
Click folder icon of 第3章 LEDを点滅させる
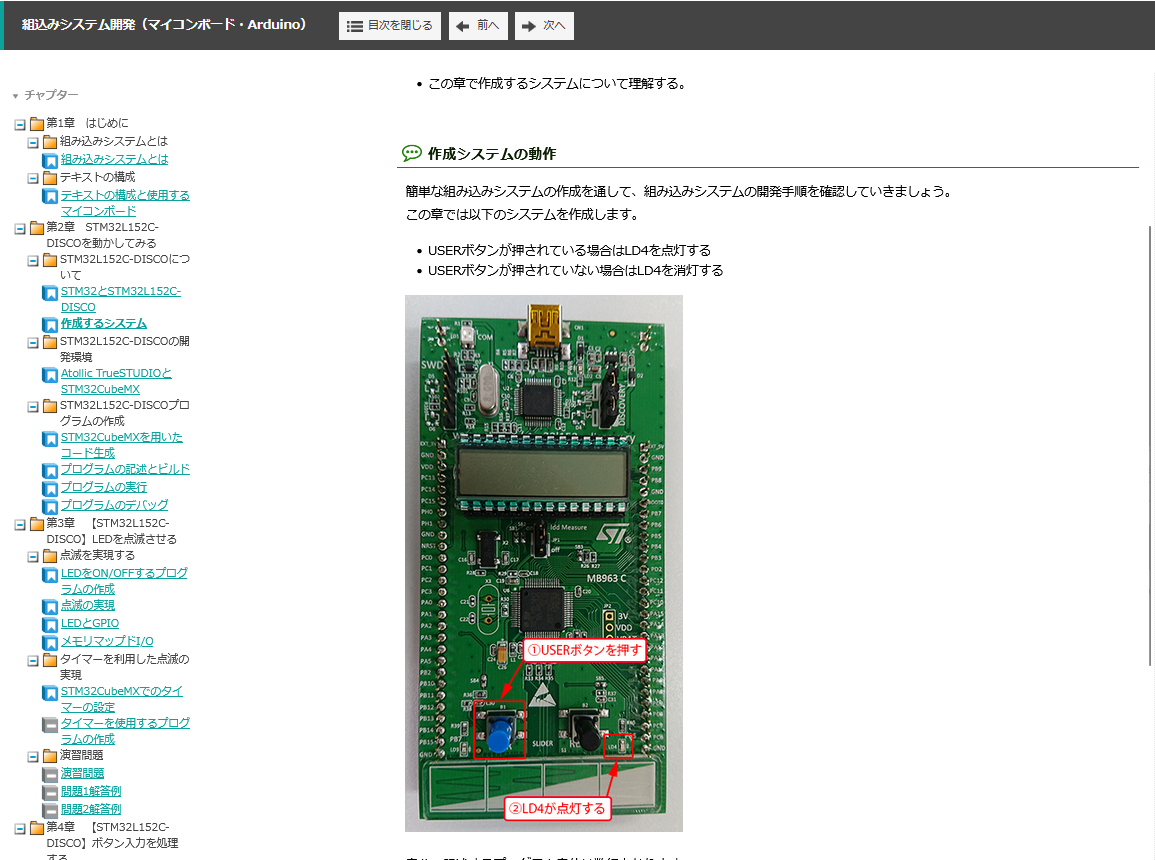click(36, 524)
